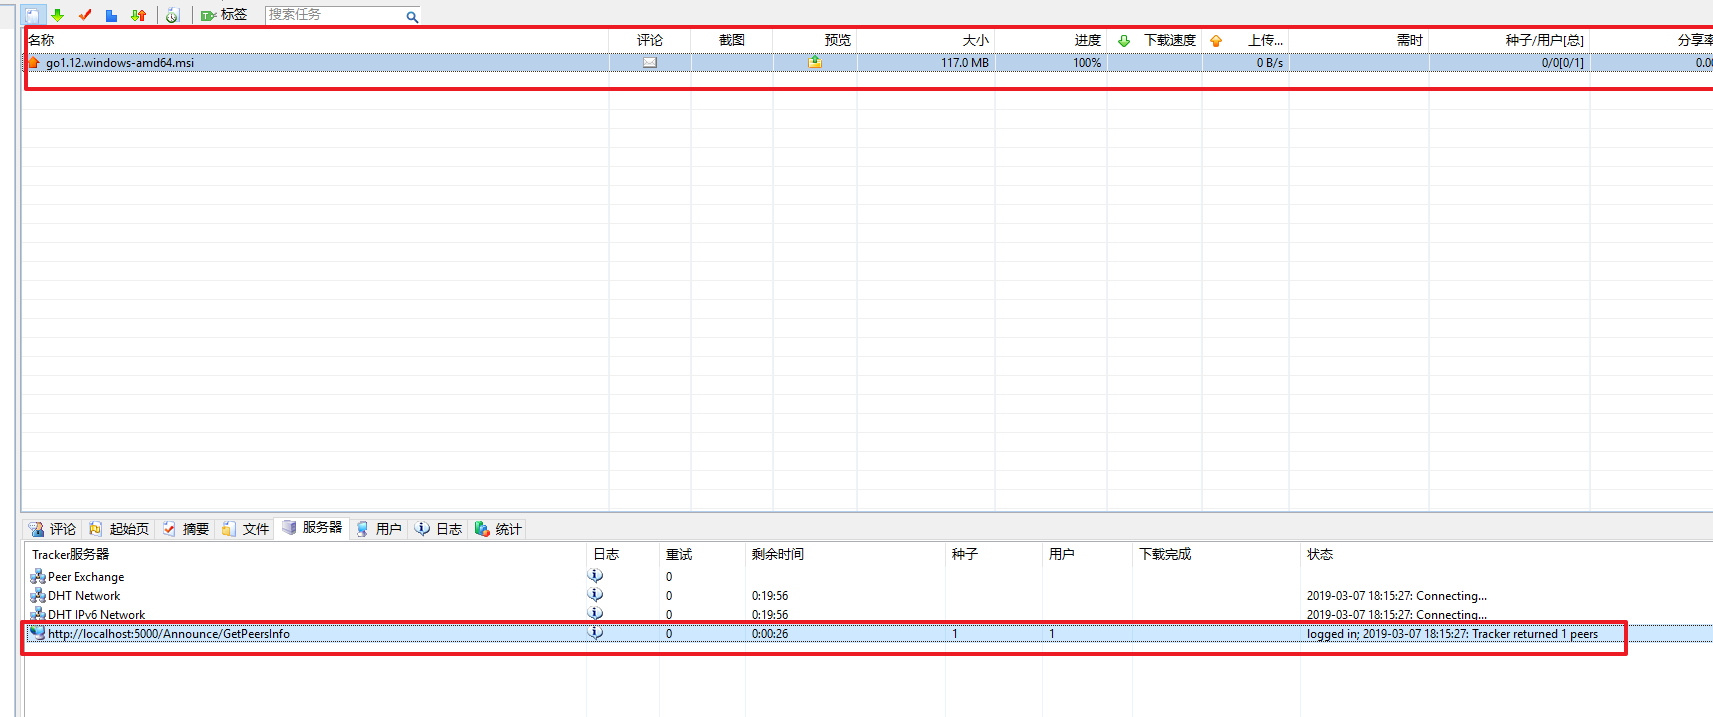
Task: Click the 剩余时间 column header
Action: 778,554
